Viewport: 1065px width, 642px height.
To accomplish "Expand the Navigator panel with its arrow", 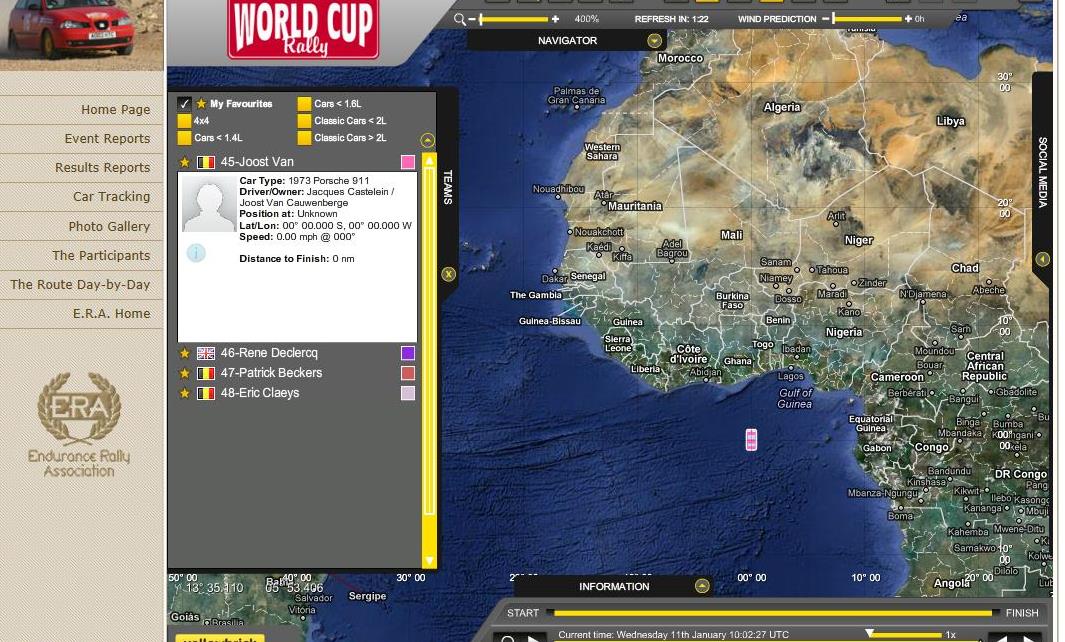I will pyautogui.click(x=654, y=41).
